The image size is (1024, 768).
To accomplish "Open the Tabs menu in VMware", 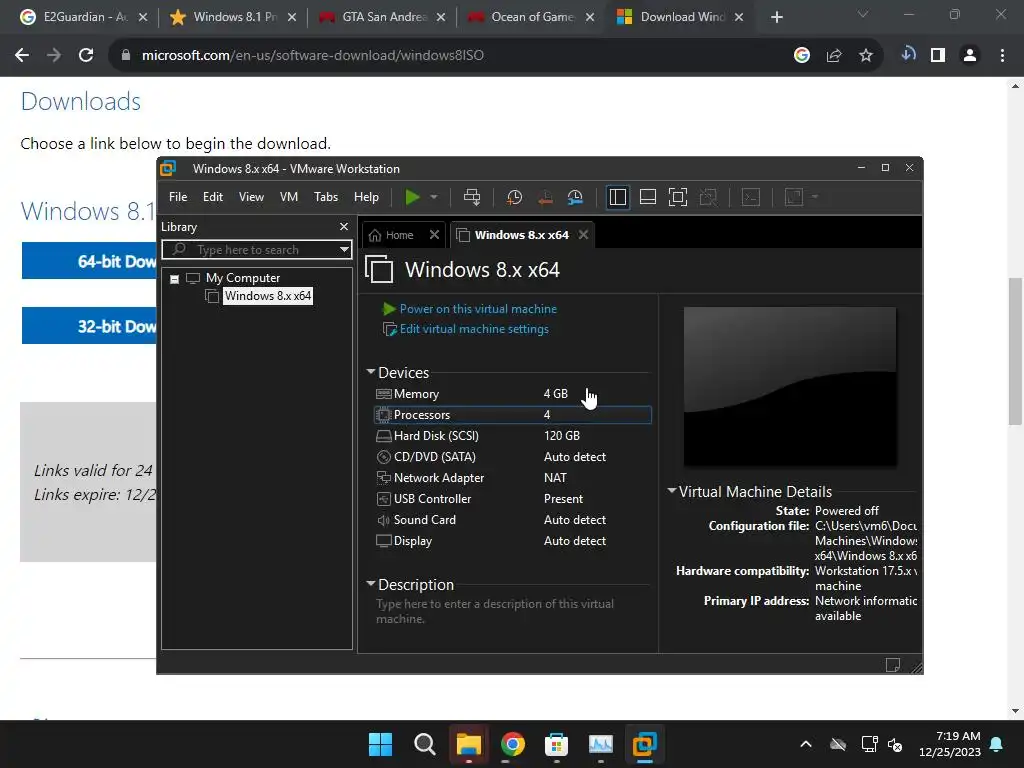I will point(326,197).
